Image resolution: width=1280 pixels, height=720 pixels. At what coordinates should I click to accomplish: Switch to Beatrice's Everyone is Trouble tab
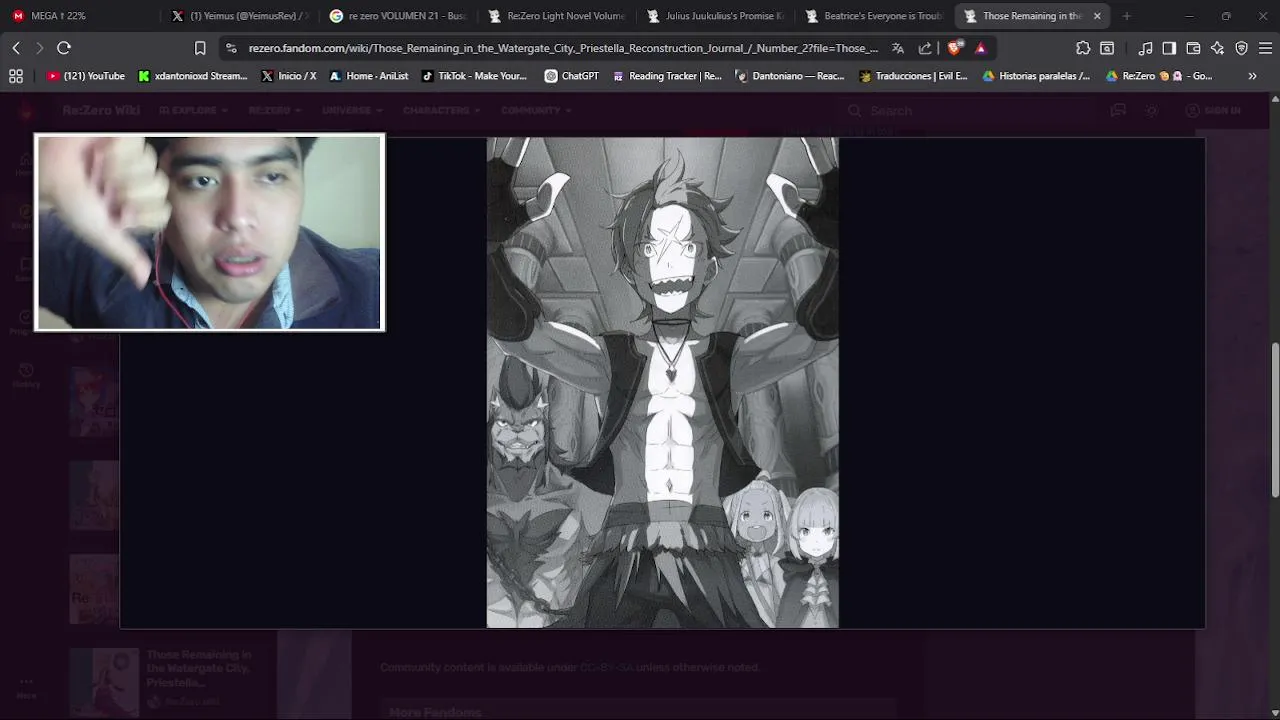click(874, 16)
